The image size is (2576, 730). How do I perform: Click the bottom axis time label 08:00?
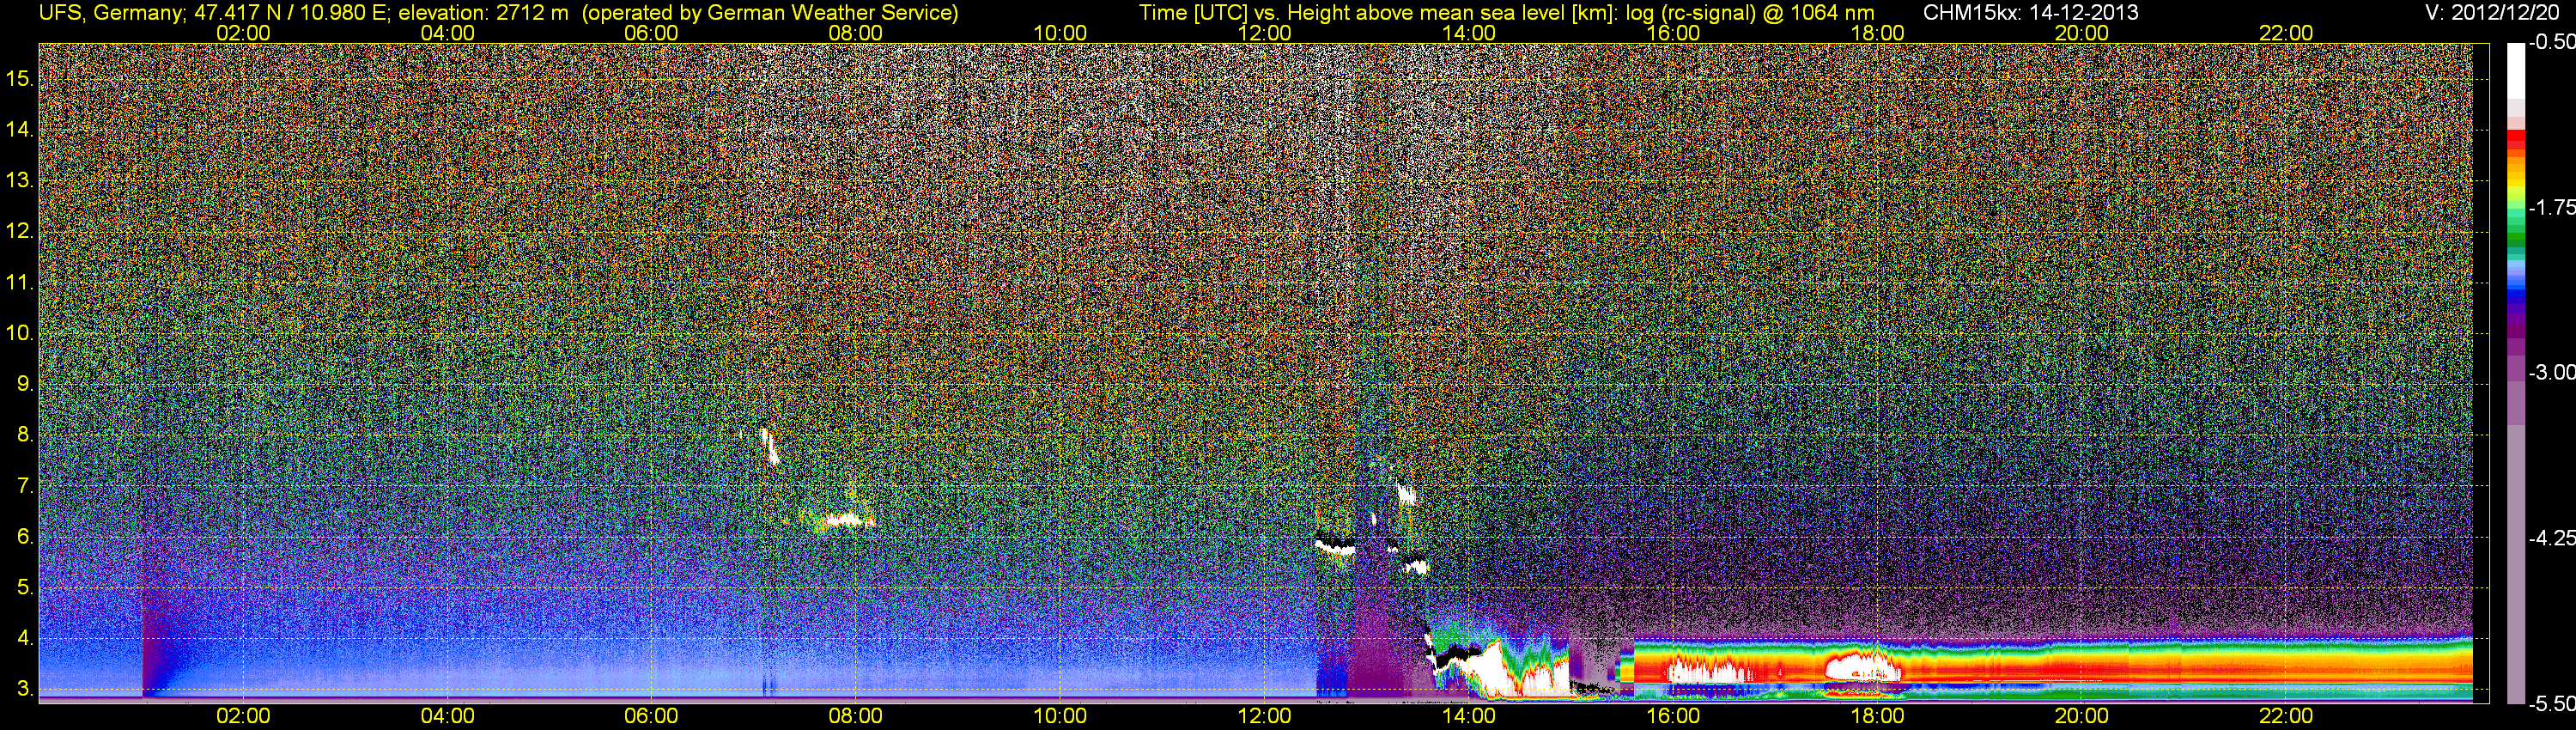tap(856, 716)
